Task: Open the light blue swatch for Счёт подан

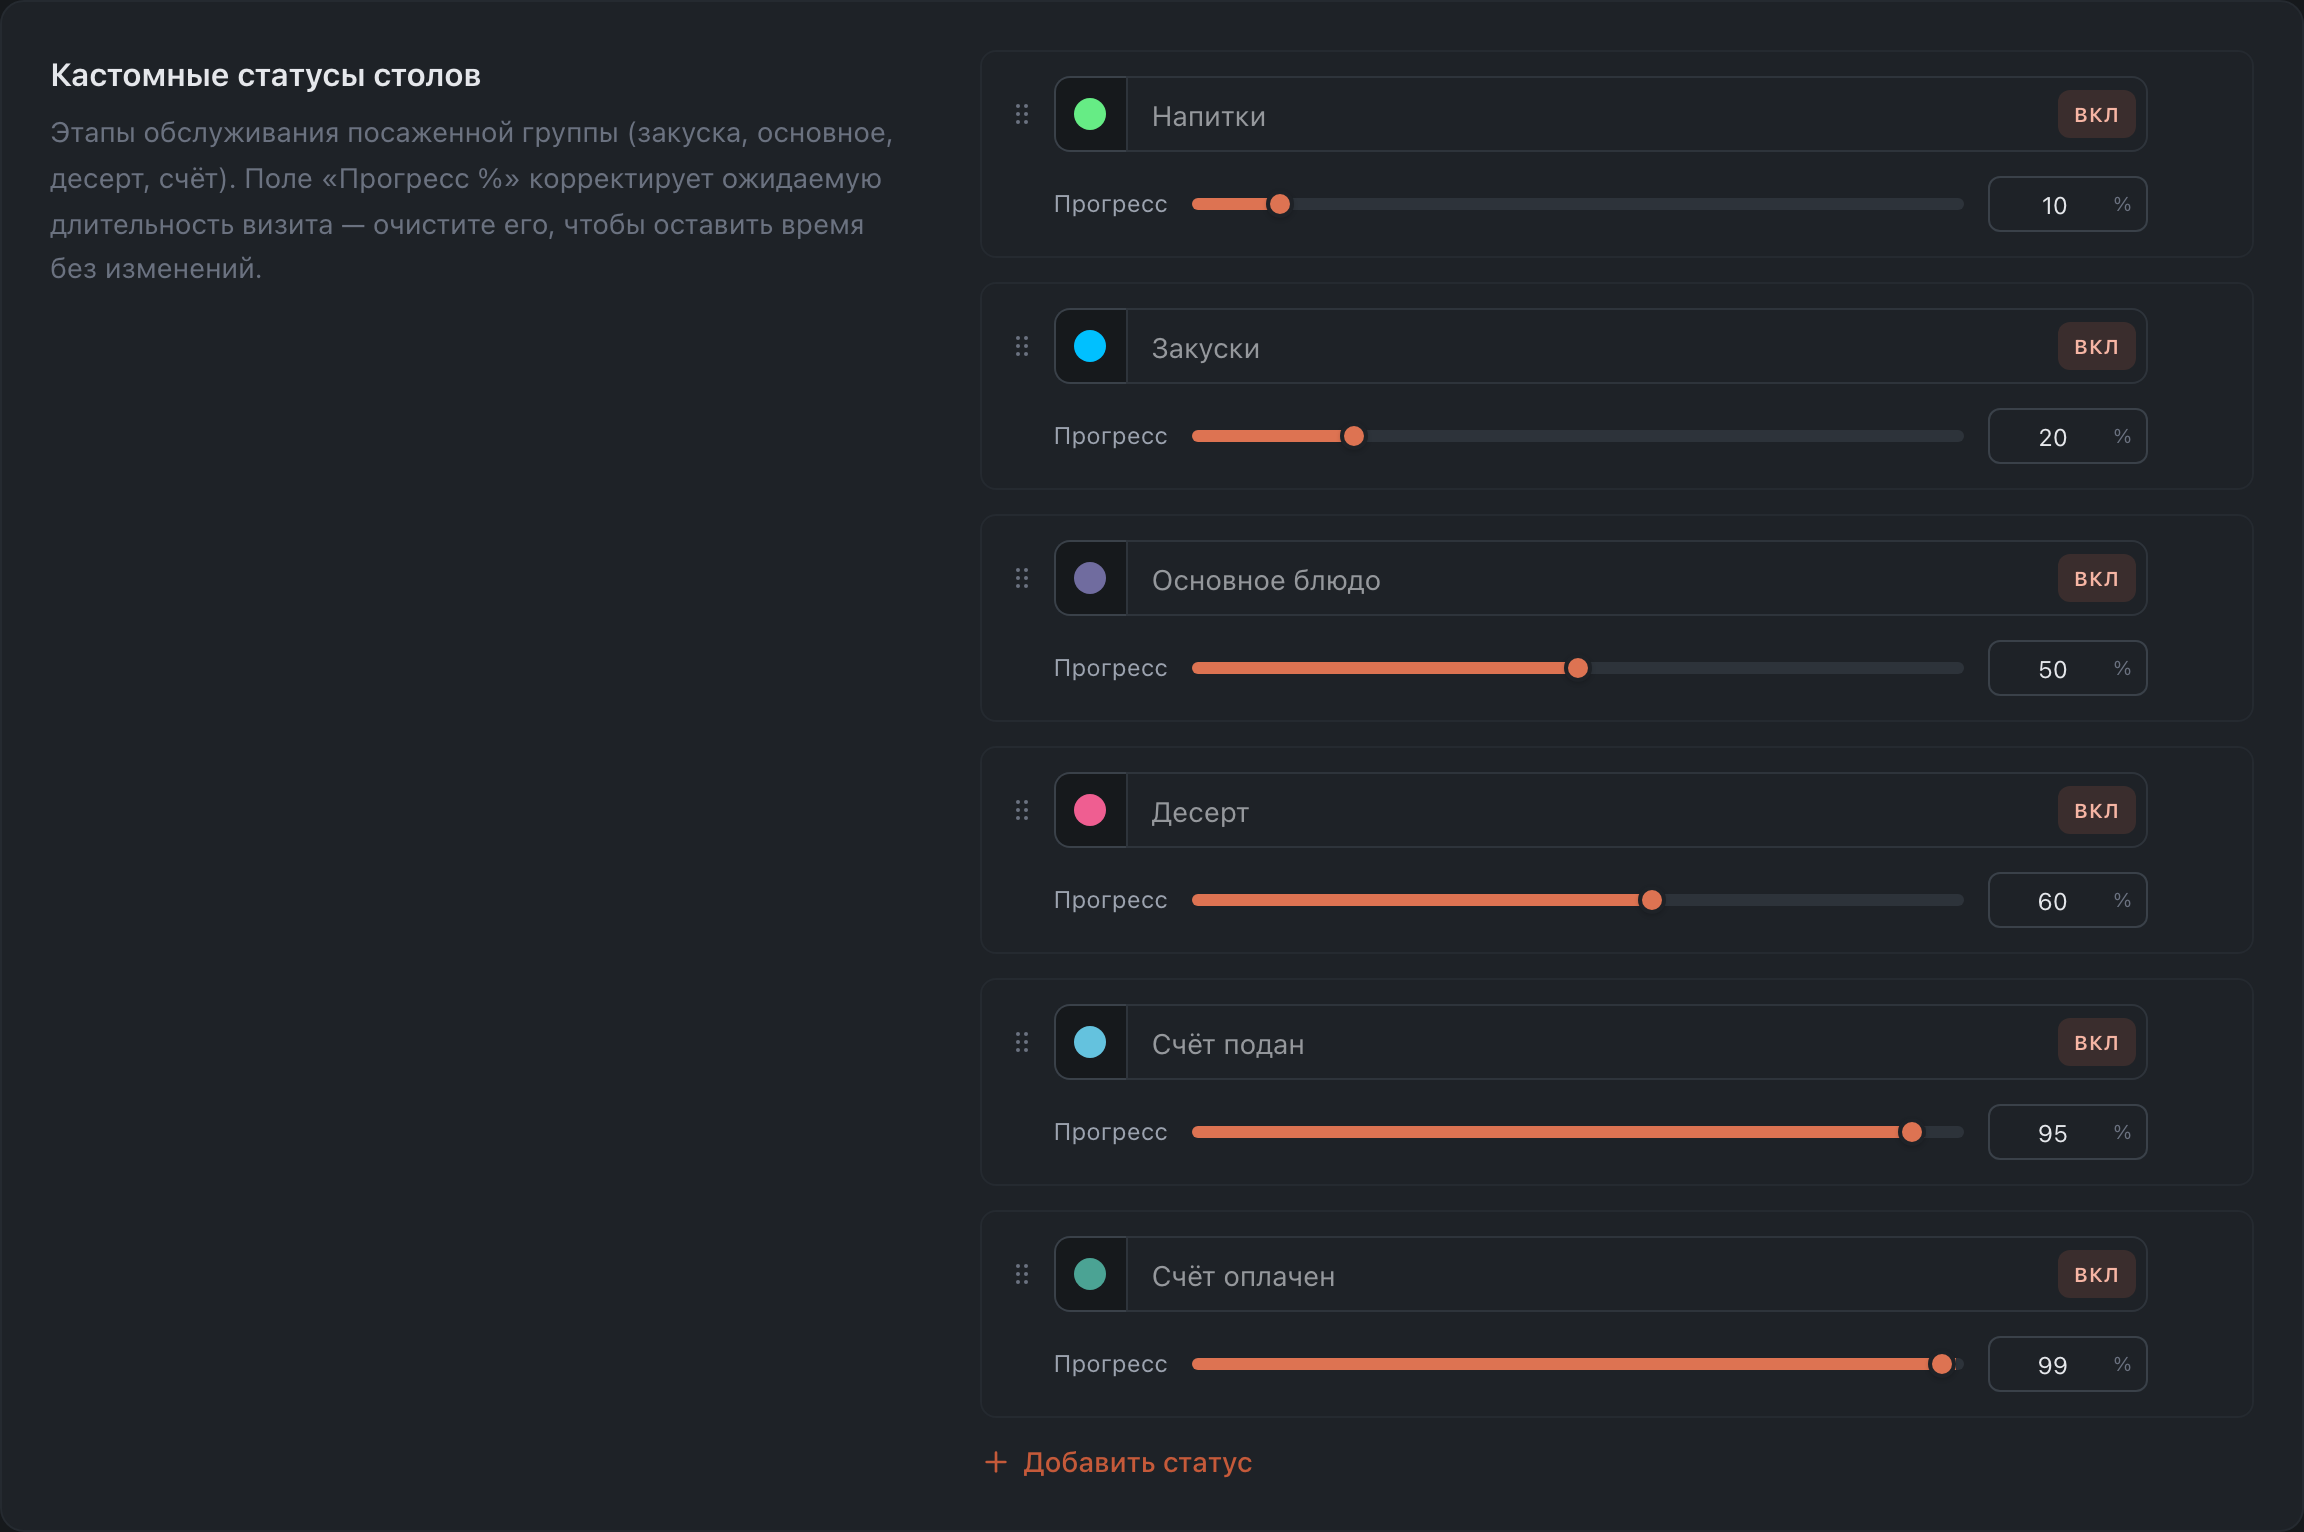Action: point(1090,1042)
